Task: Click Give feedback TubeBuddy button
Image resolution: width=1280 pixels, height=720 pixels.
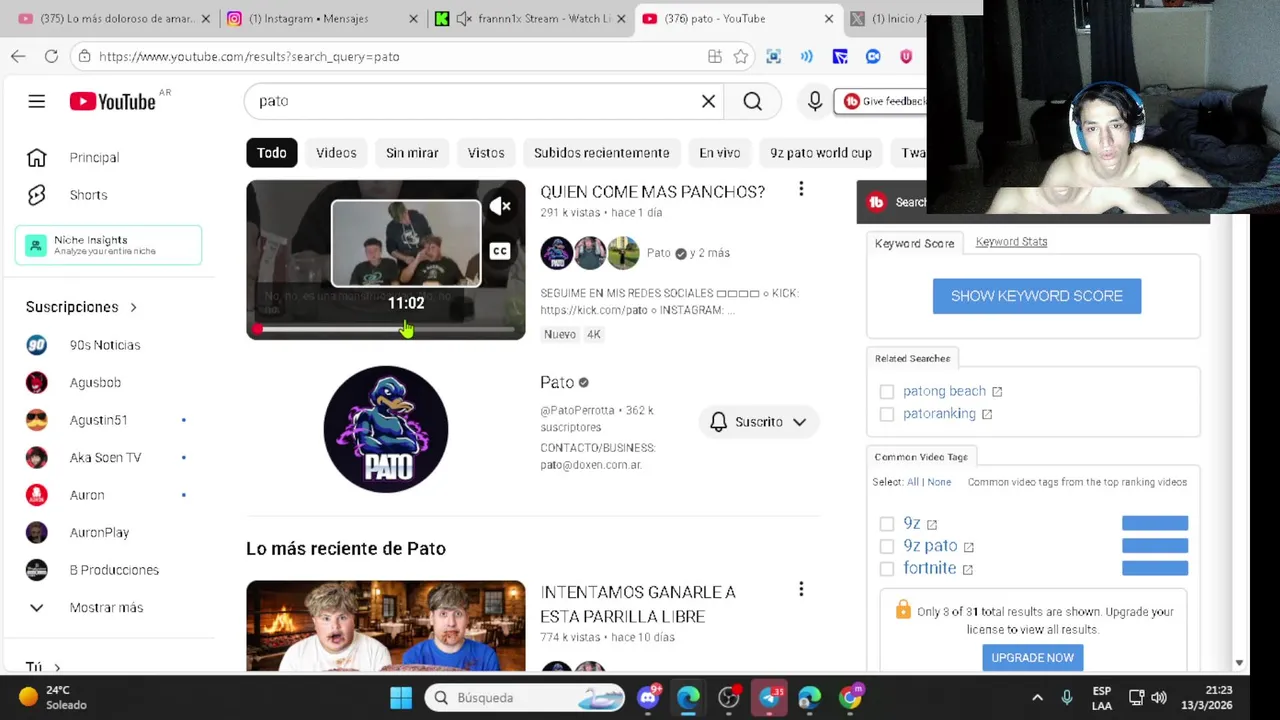Action: 883,101
